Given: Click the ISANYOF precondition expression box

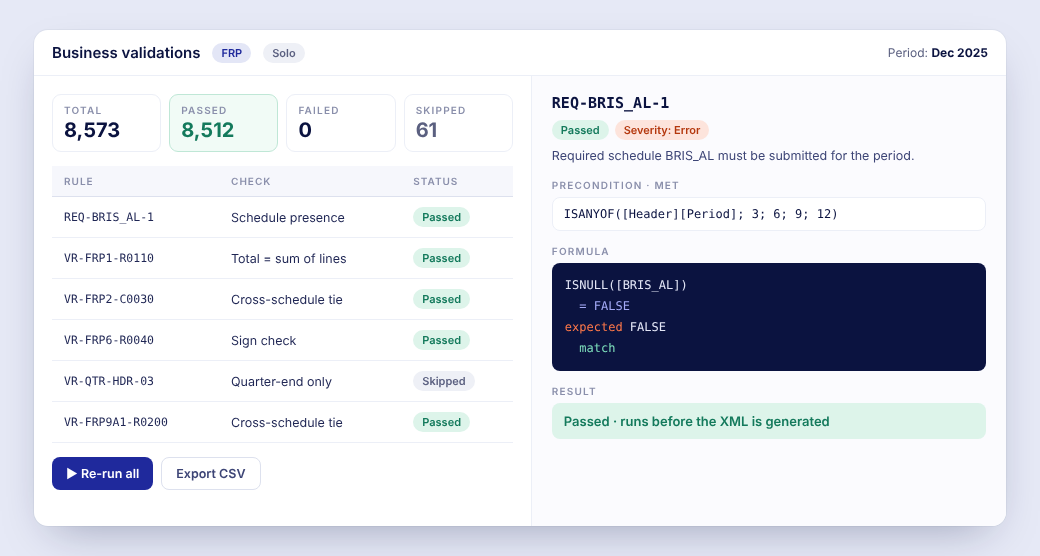Looking at the screenshot, I should click(769, 214).
